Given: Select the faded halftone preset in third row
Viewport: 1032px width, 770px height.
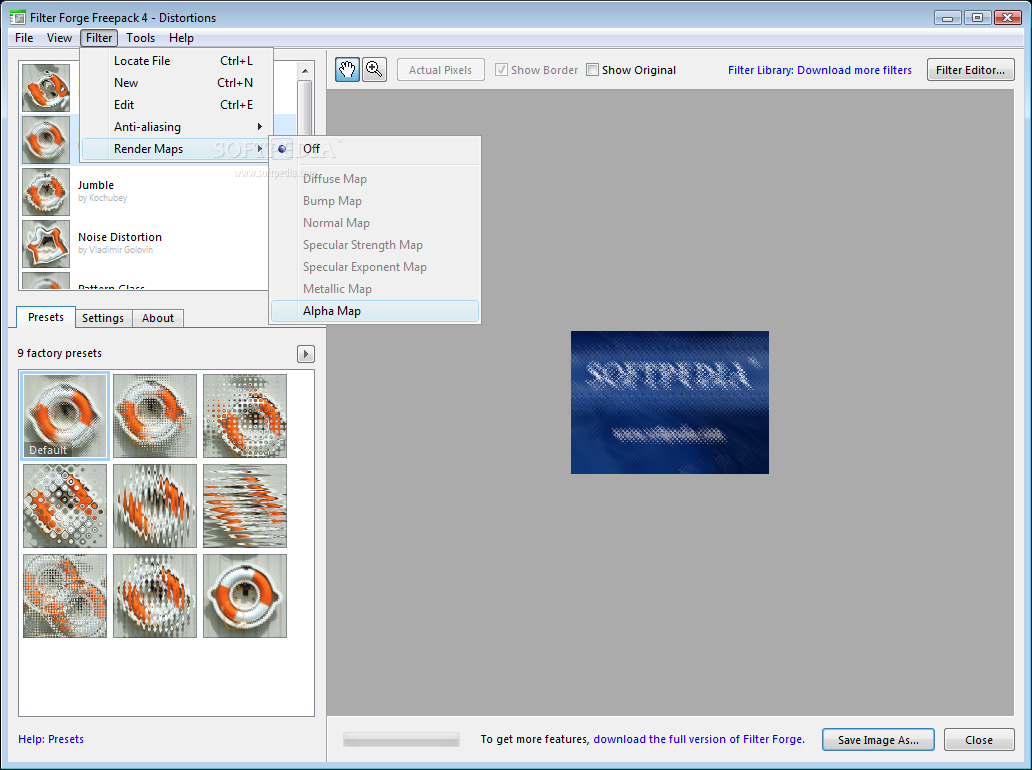Looking at the screenshot, I should 64,596.
